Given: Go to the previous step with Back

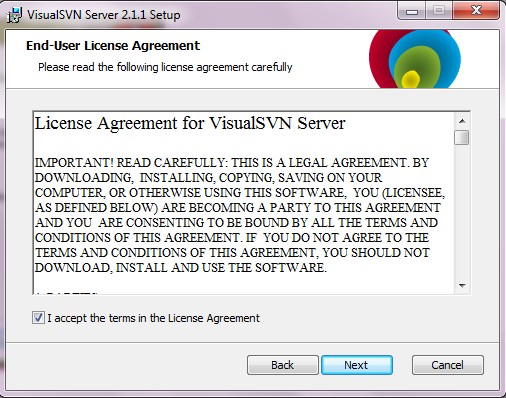Looking at the screenshot, I should [x=283, y=365].
